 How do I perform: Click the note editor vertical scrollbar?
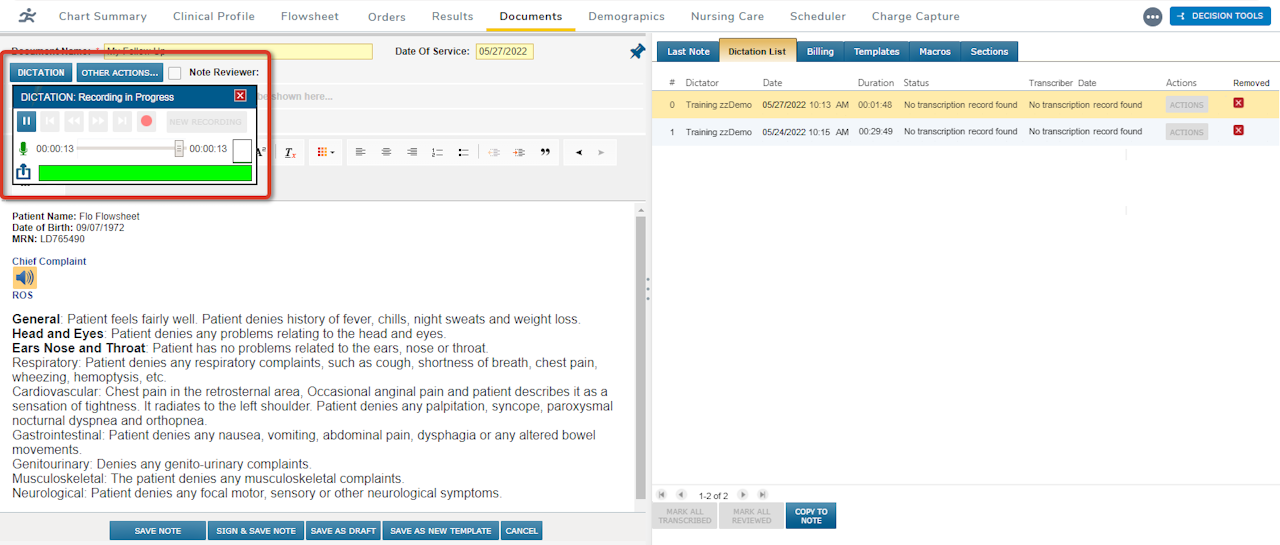[640, 356]
